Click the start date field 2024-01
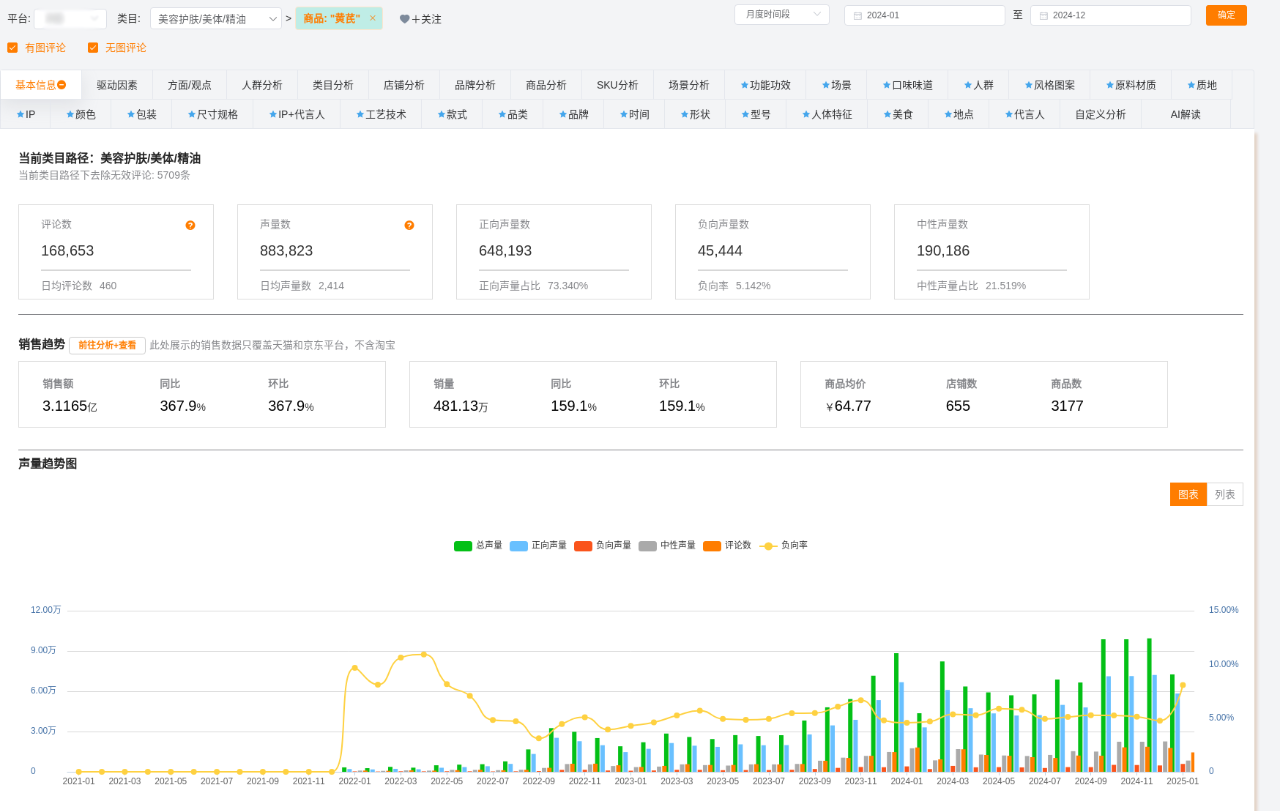 [924, 15]
